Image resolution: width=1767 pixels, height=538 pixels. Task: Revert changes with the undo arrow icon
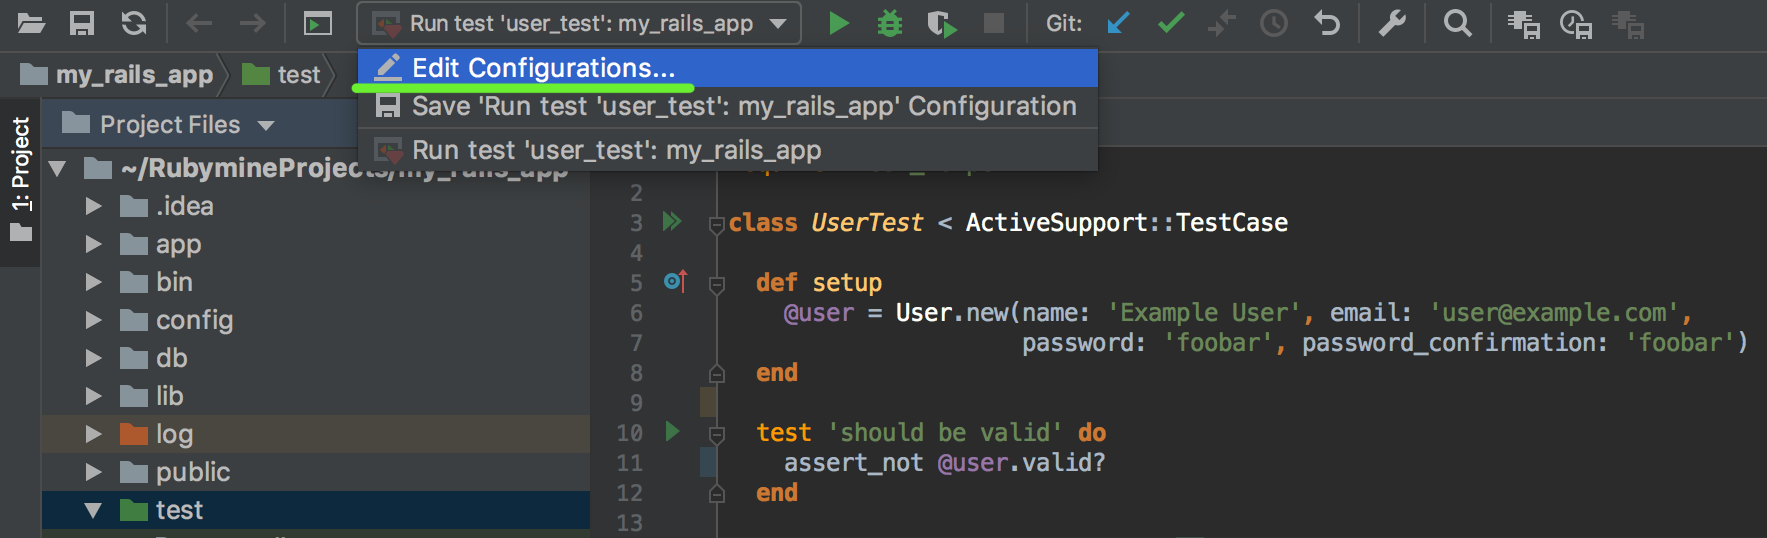point(1327,23)
